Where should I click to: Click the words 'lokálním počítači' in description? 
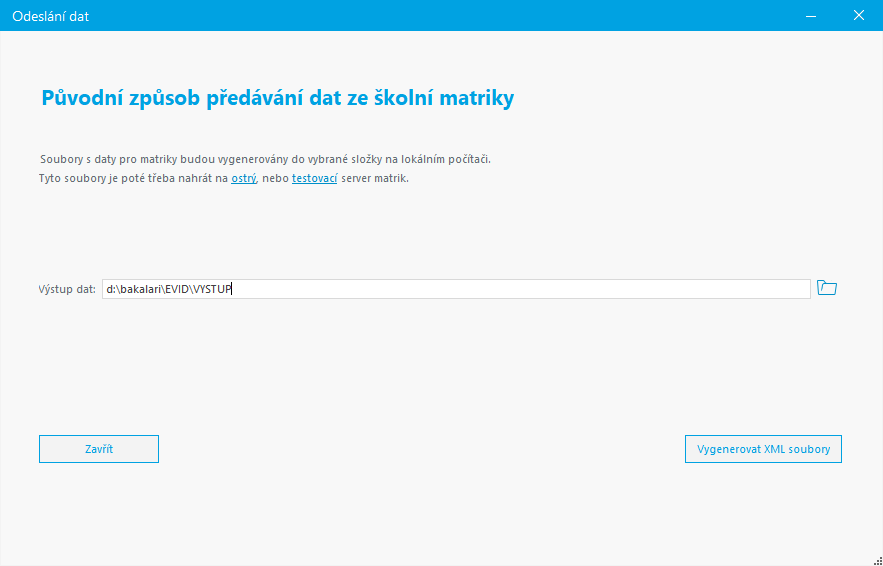pyautogui.click(x=445, y=159)
